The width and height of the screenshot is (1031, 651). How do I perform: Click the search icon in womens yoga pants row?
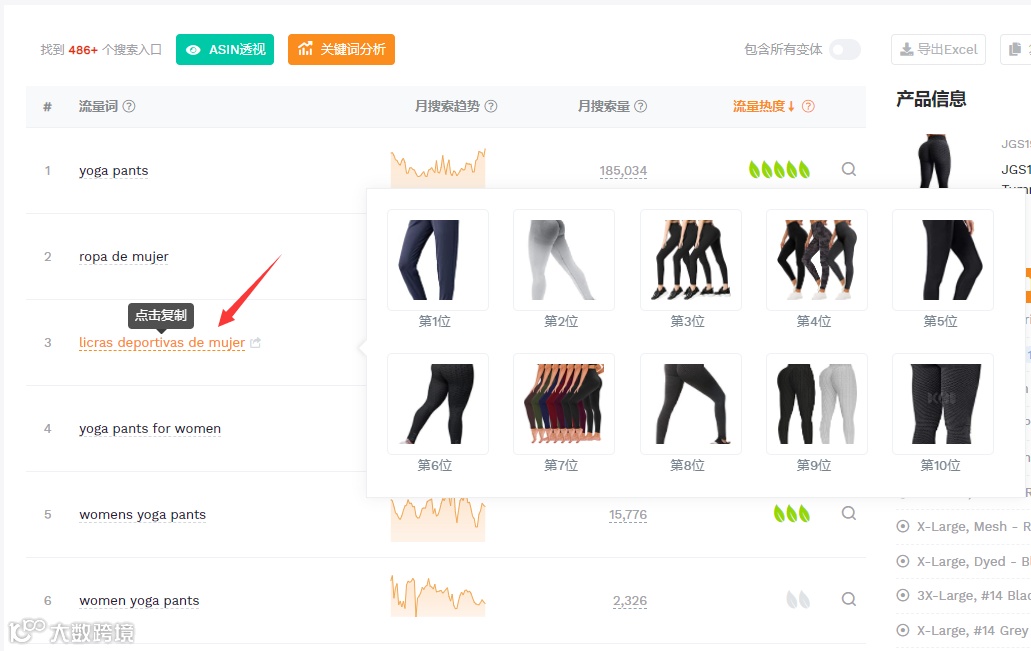click(849, 514)
